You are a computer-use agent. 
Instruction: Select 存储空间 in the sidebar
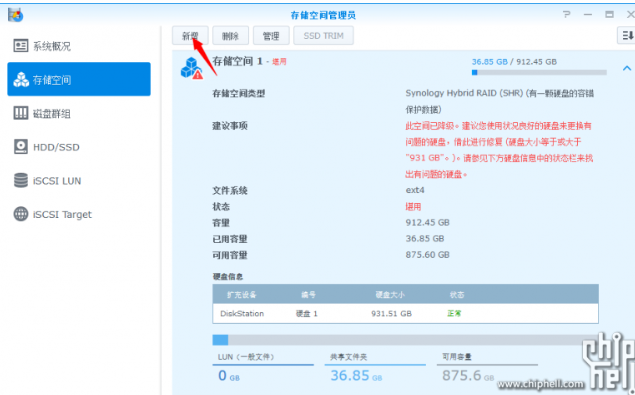(x=79, y=79)
